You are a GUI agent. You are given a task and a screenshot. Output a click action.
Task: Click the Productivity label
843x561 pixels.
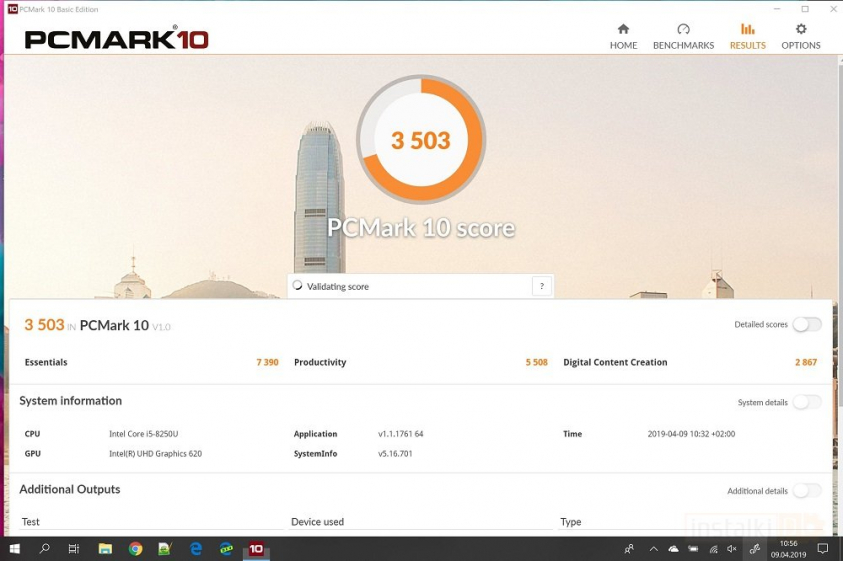[320, 362]
